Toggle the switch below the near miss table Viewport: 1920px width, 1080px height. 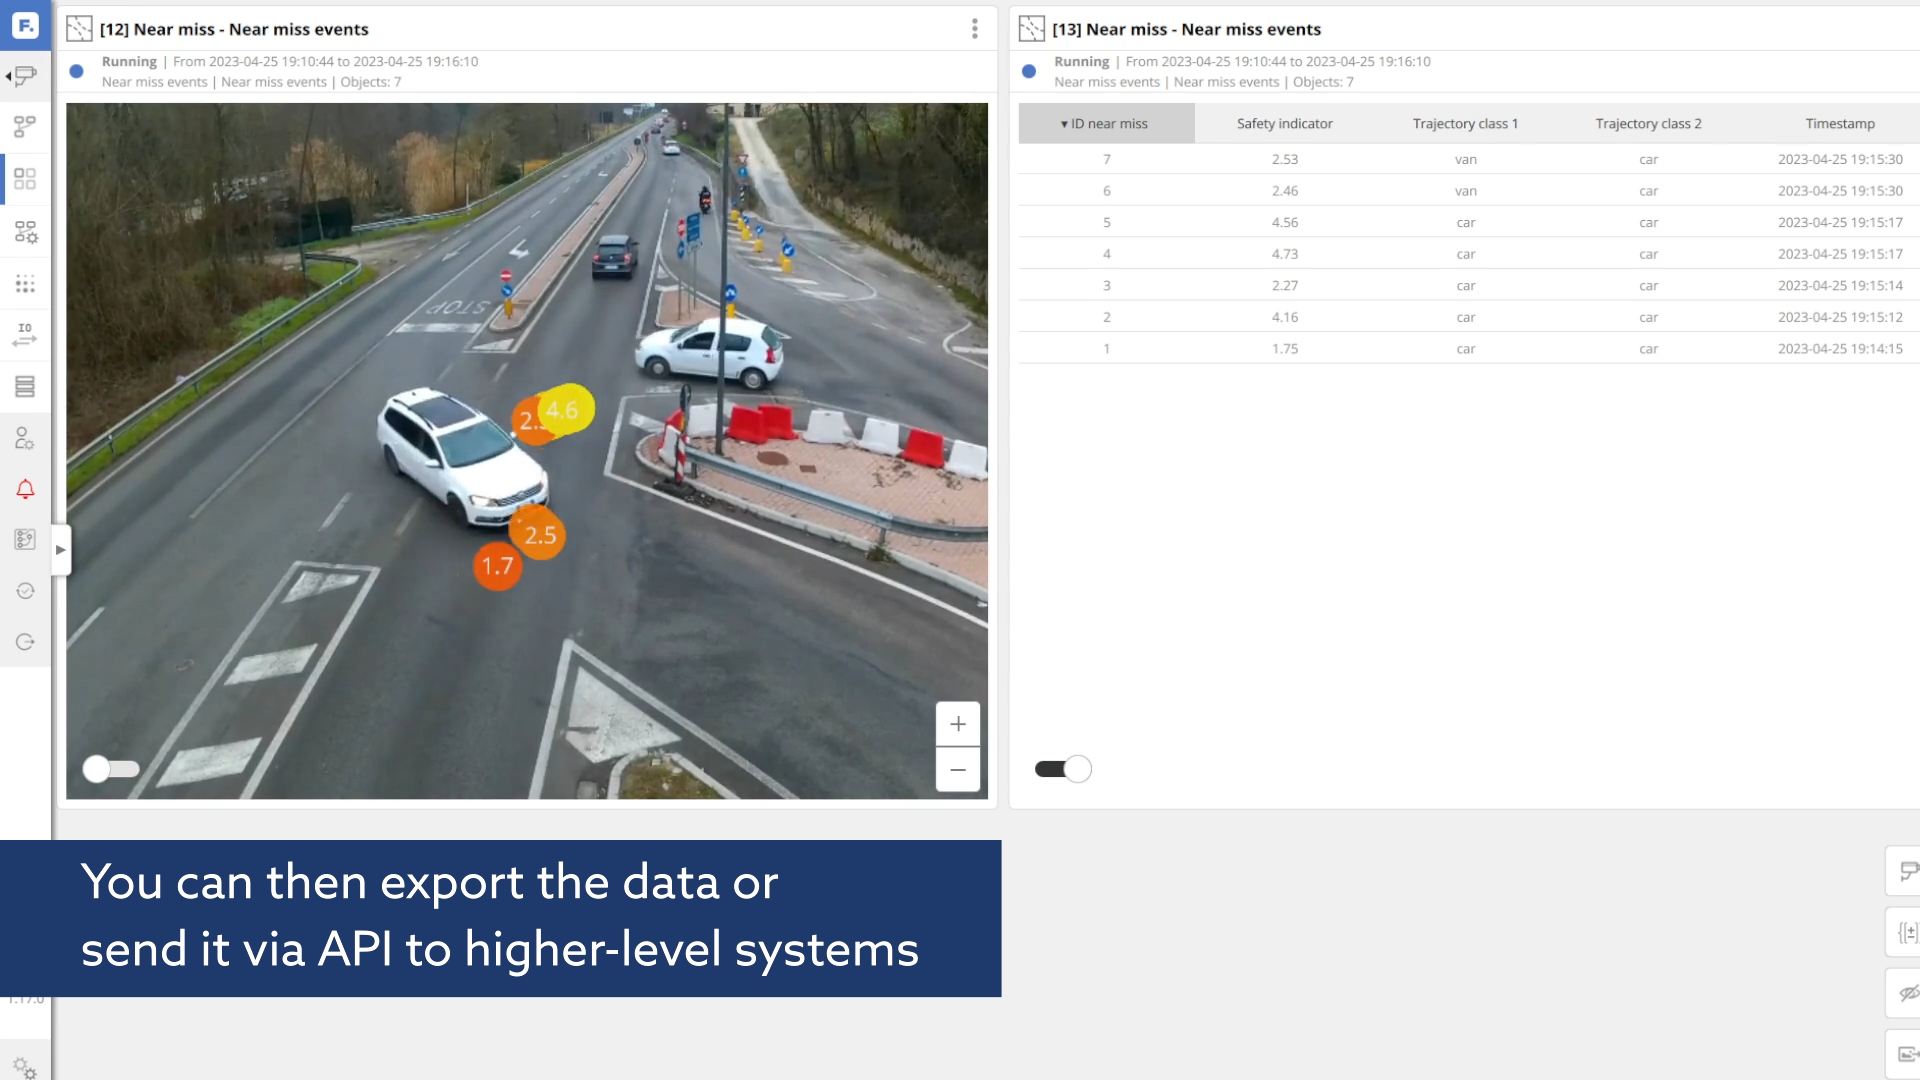(x=1063, y=768)
